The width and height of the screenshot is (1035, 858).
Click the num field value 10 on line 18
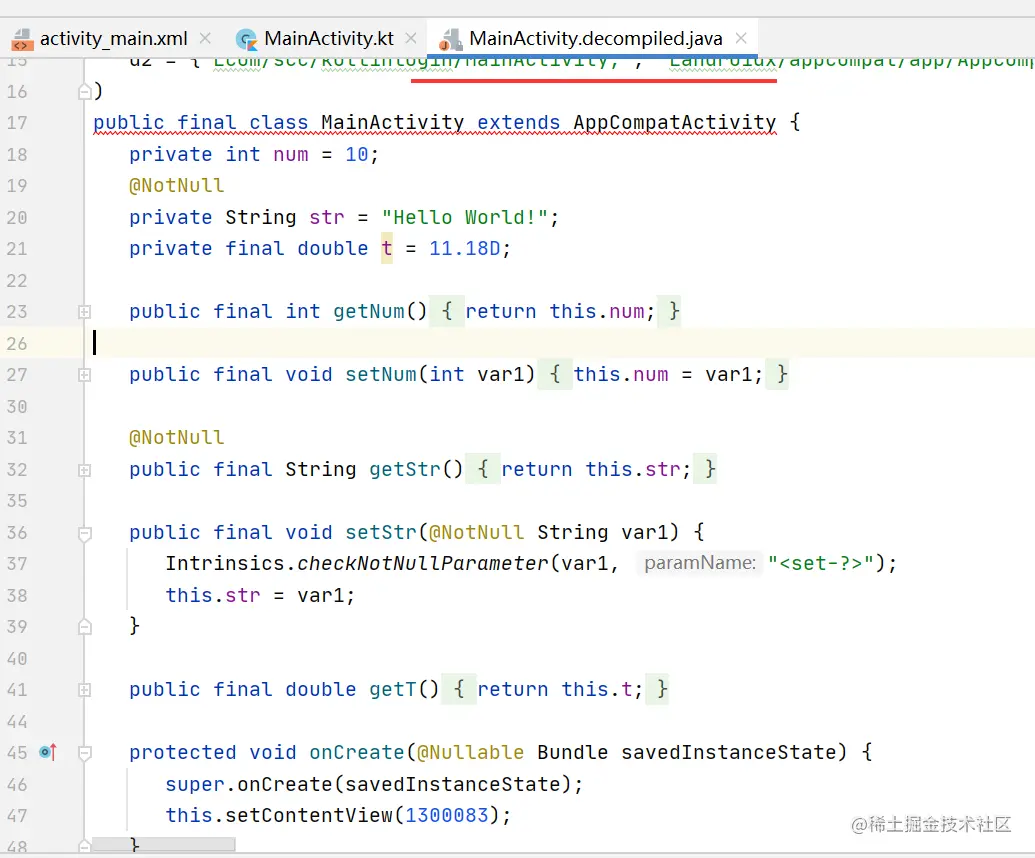pos(356,154)
